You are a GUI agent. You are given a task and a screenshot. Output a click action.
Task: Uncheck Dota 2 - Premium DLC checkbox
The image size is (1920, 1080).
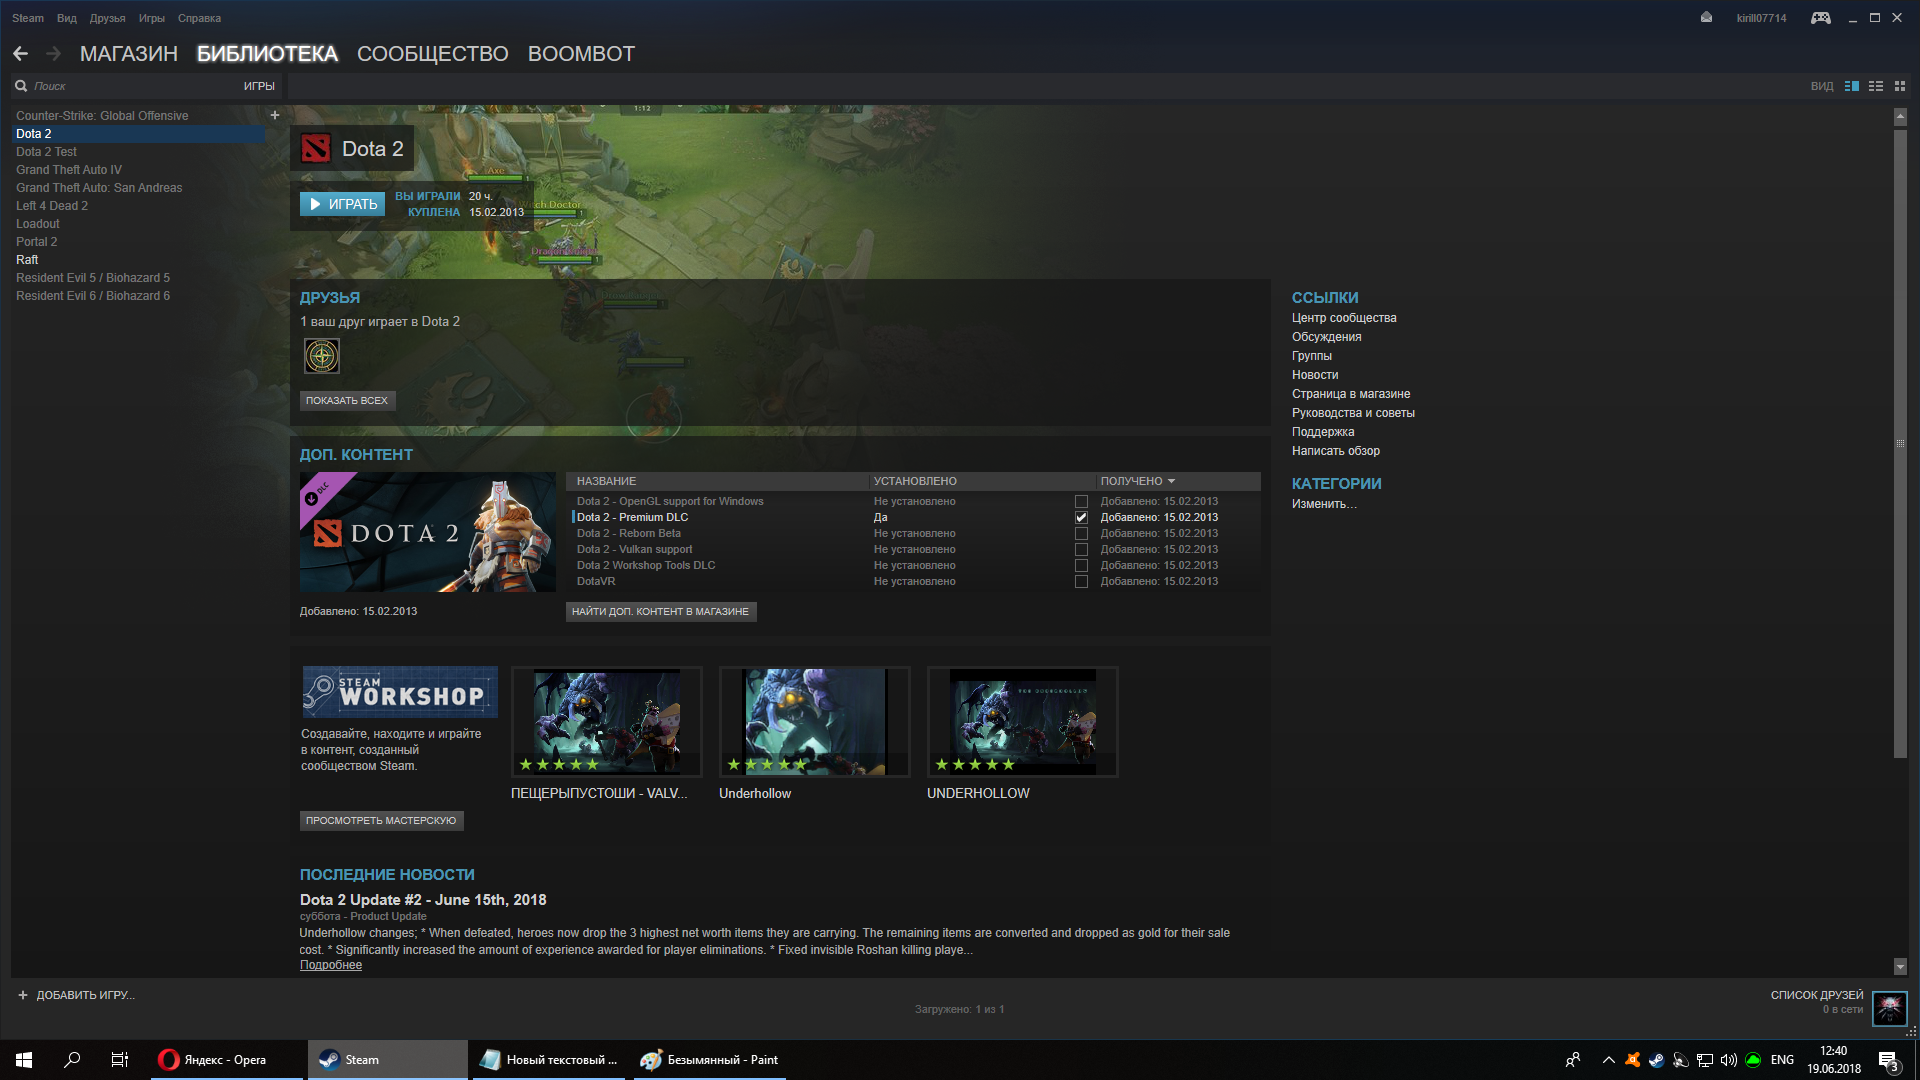pos(1081,518)
